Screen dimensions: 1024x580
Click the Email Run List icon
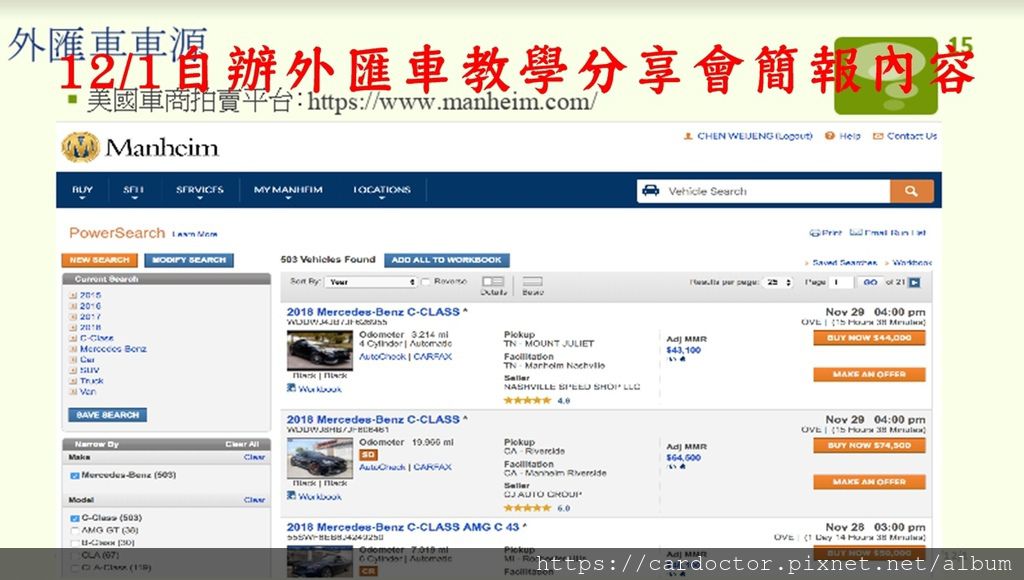coord(856,233)
